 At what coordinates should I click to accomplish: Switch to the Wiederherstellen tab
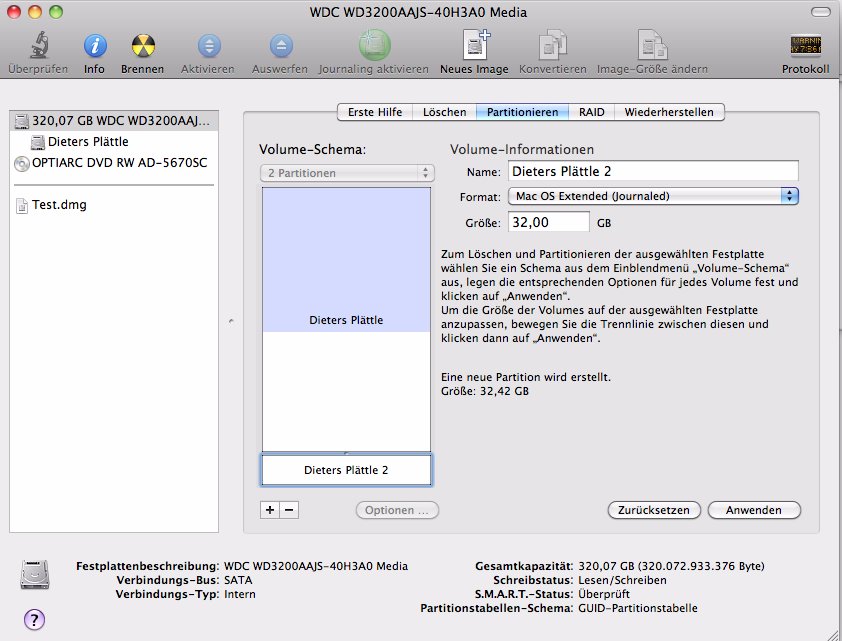[669, 112]
